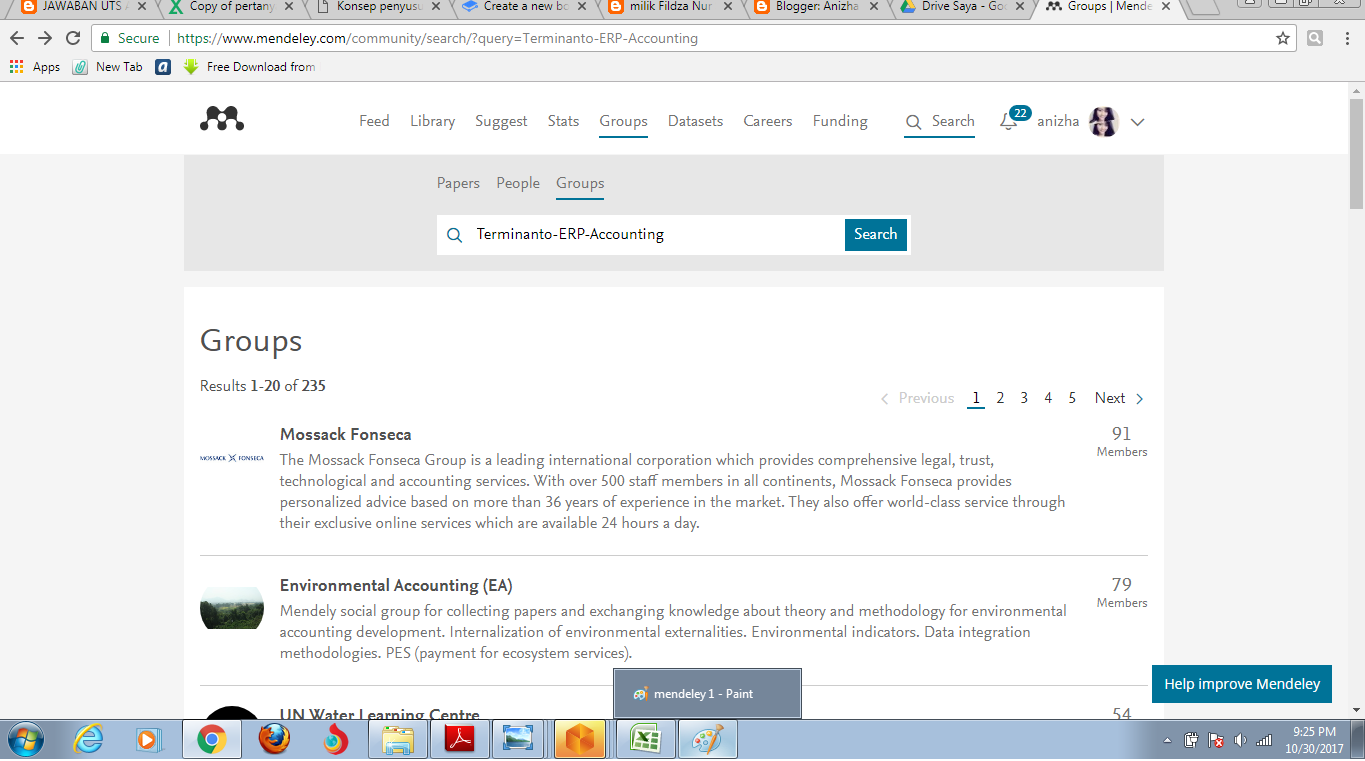Open Datasets in top navigation
1365x761 pixels.
coord(695,121)
